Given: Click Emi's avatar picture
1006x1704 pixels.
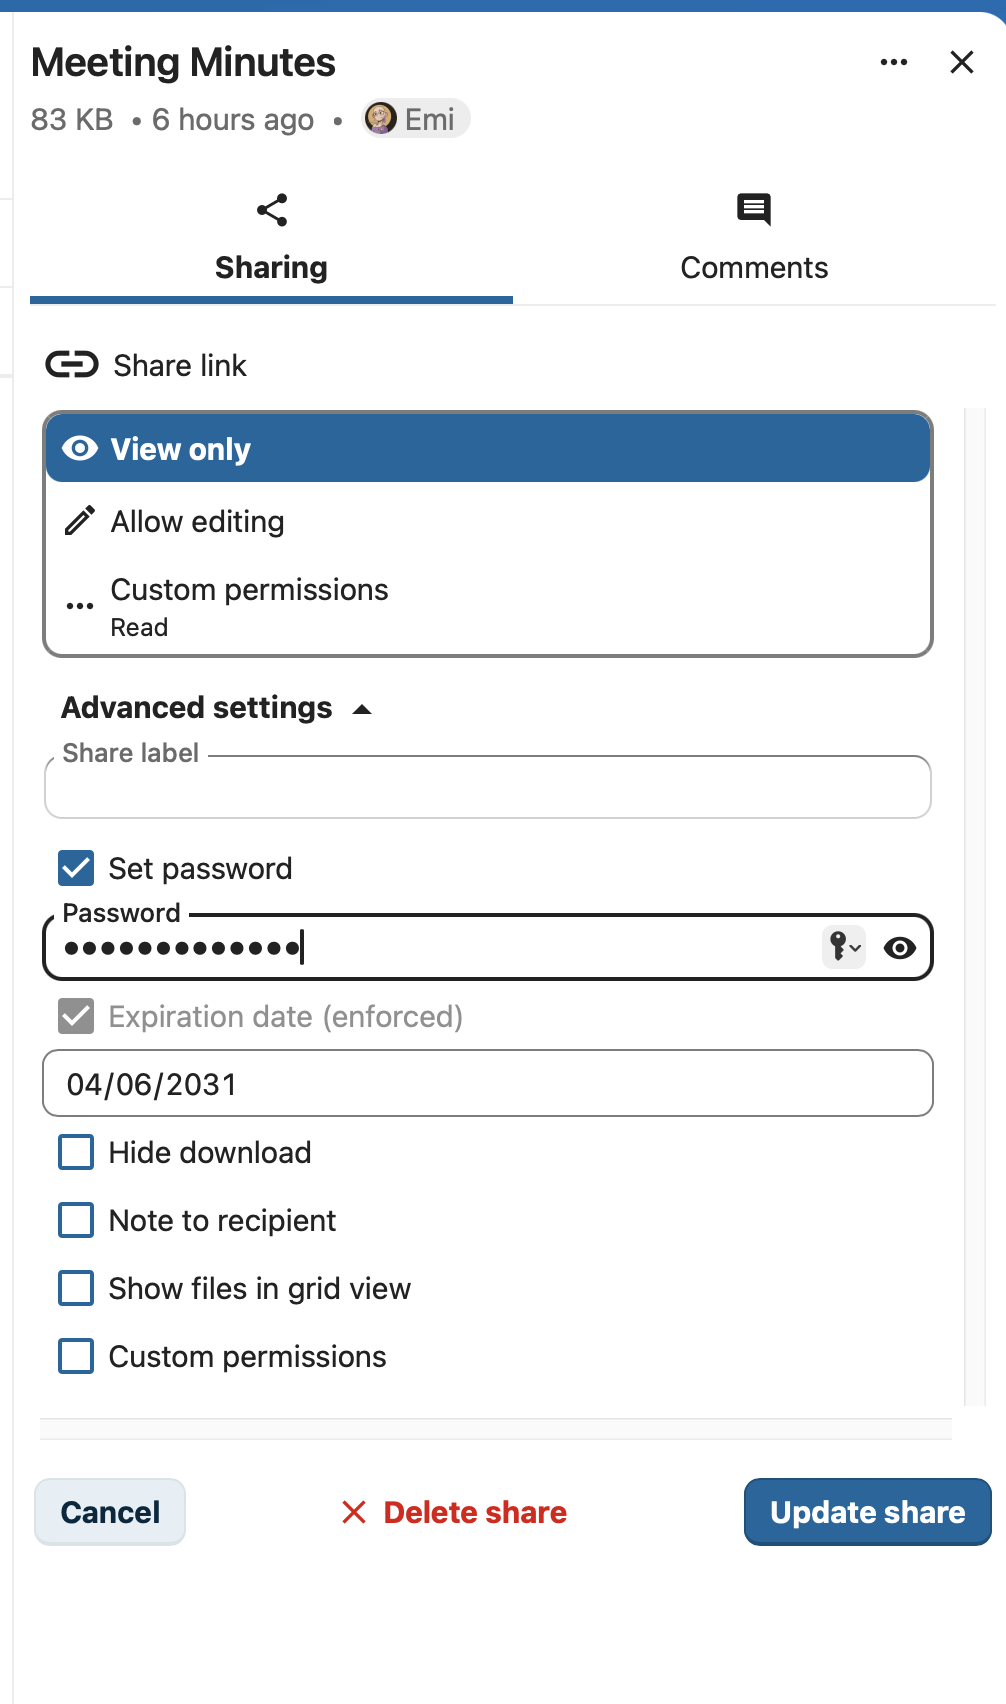Looking at the screenshot, I should point(381,119).
